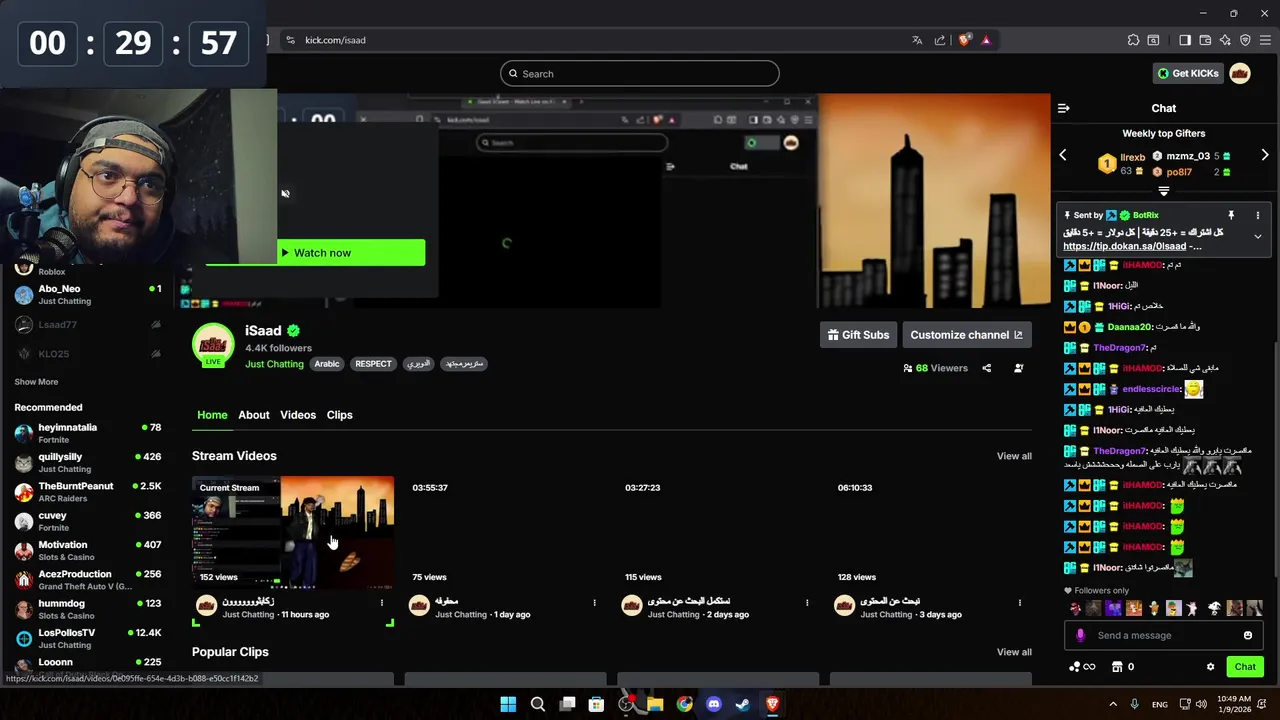Open Discord from the taskbar
This screenshot has width=1280, height=720.
[x=713, y=704]
